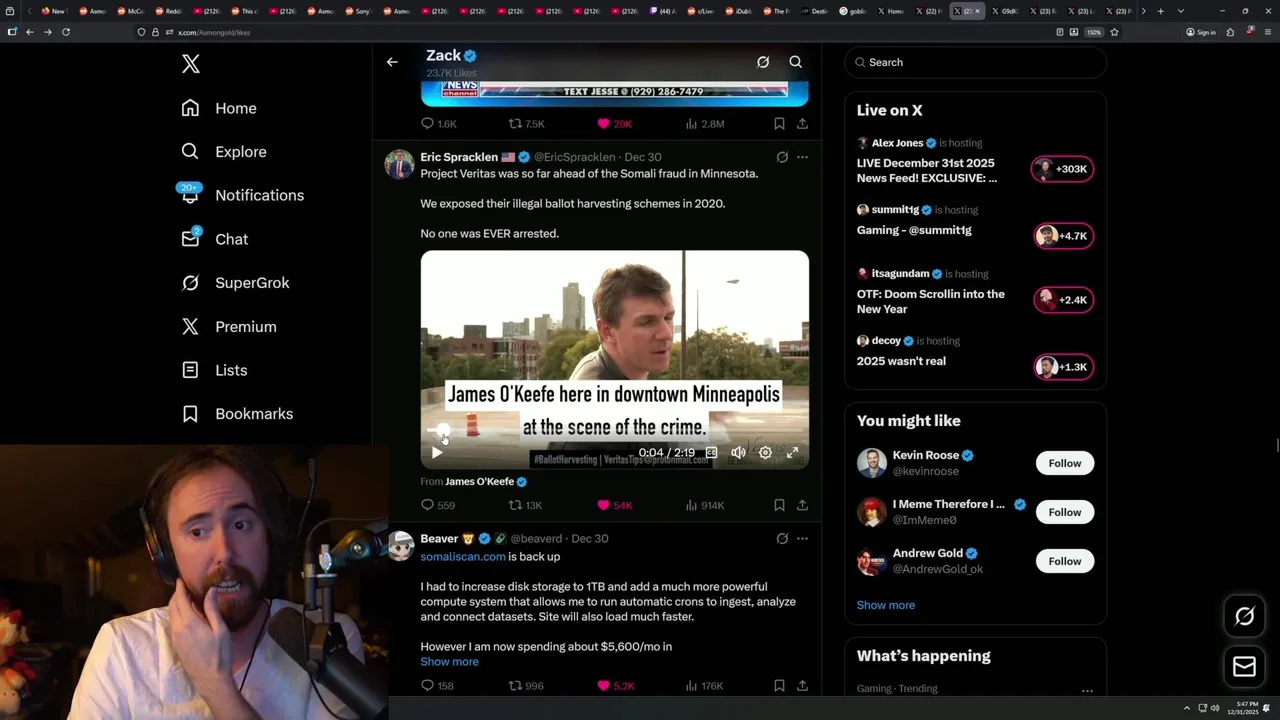Viewport: 1280px width, 720px height.
Task: Bookmark the top post with 2.8M views
Action: click(779, 124)
